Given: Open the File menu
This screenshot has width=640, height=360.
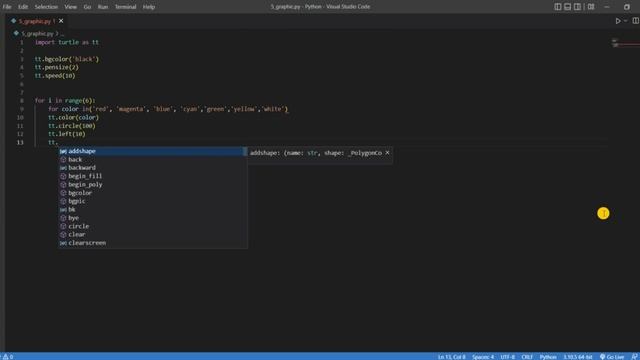Looking at the screenshot, I should [7, 7].
